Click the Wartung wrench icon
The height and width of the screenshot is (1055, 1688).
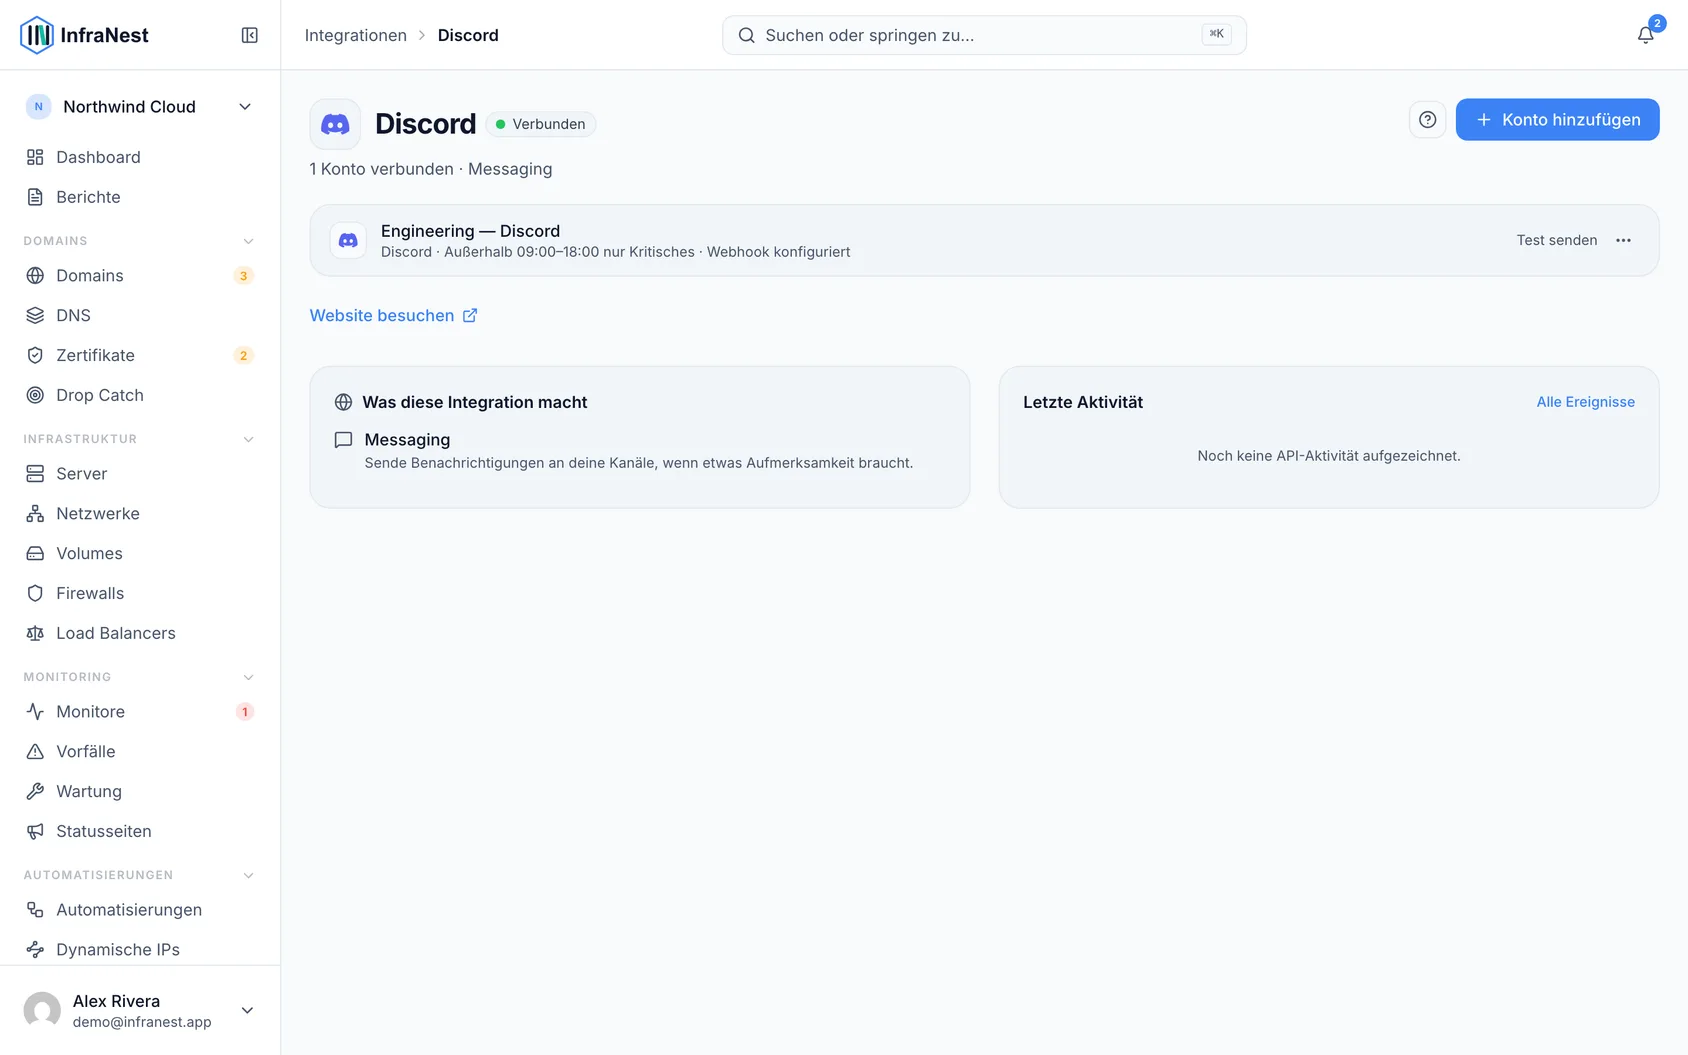coord(35,792)
